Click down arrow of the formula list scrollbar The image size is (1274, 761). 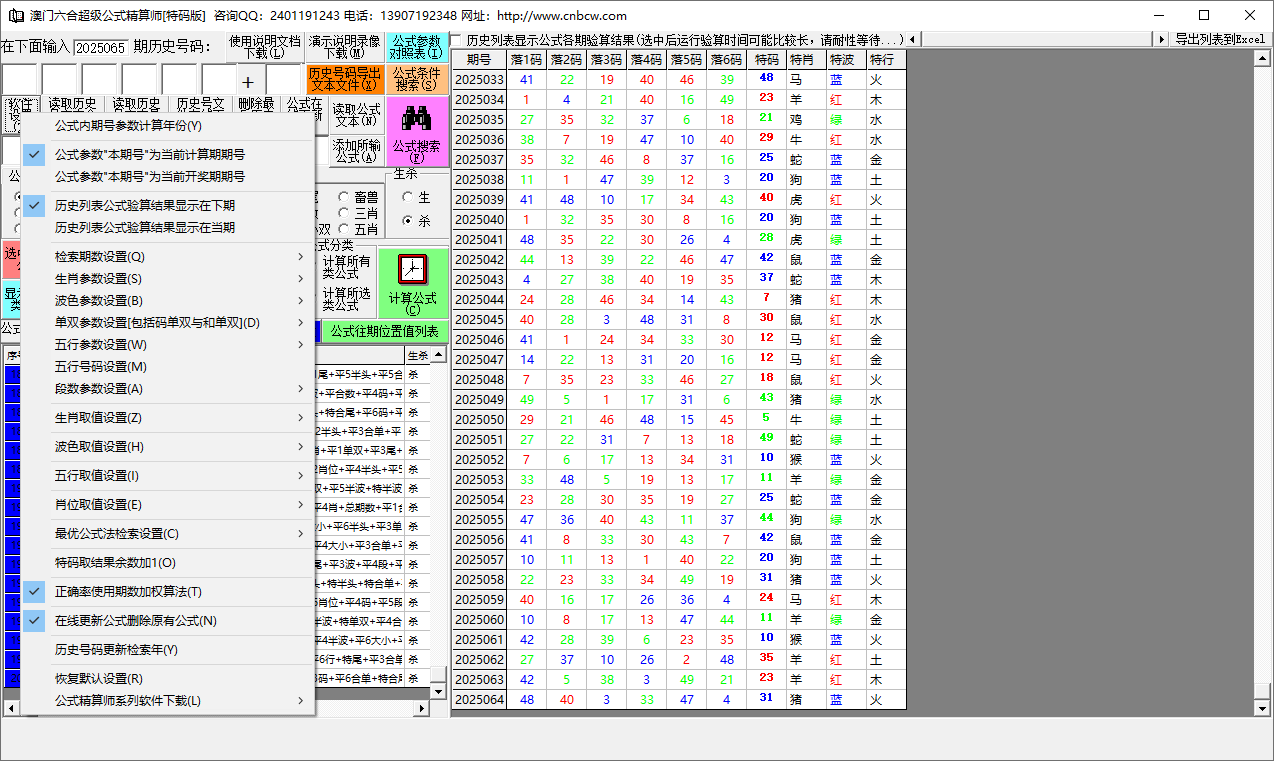[438, 691]
